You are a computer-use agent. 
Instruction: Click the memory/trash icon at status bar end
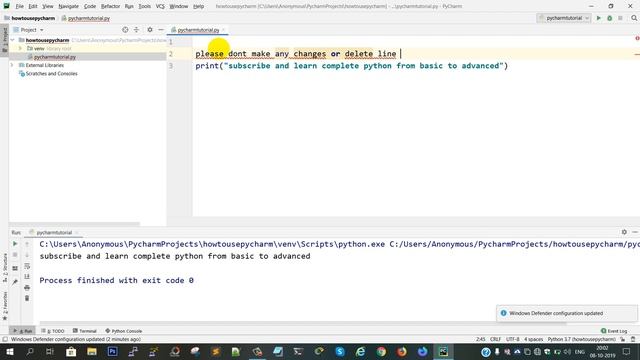[633, 339]
